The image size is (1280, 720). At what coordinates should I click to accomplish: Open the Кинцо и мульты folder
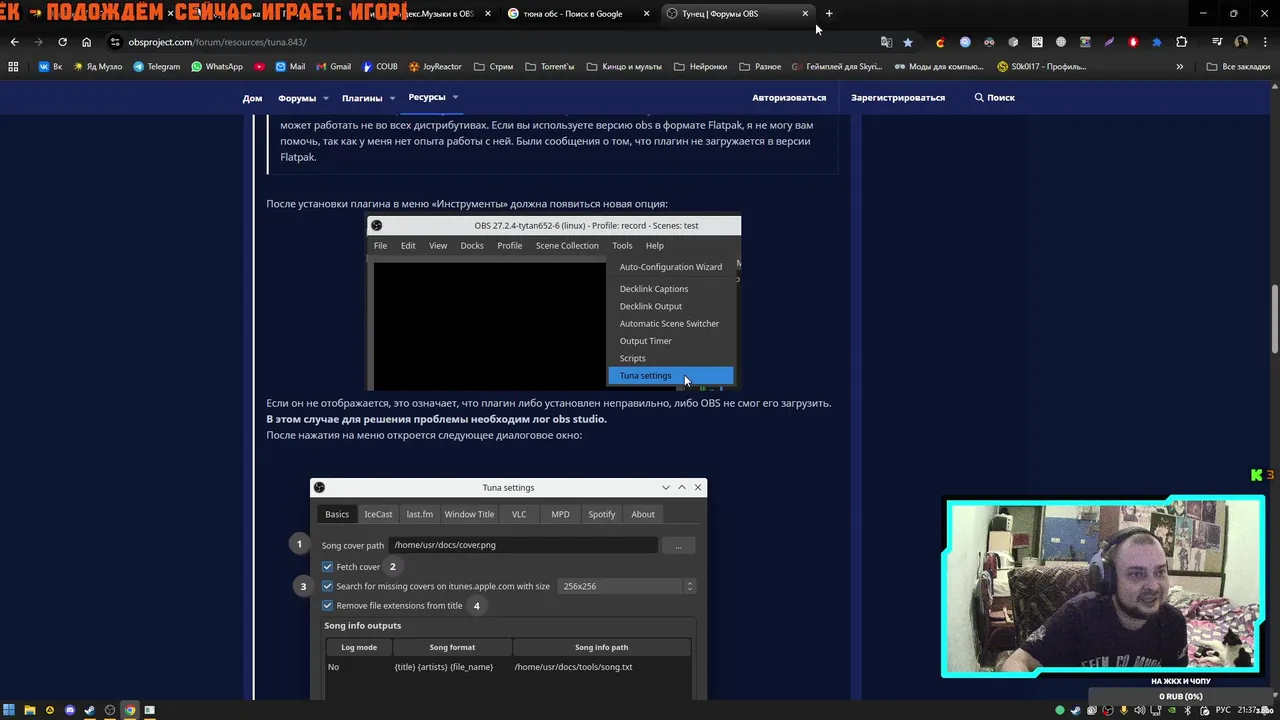[x=624, y=67]
